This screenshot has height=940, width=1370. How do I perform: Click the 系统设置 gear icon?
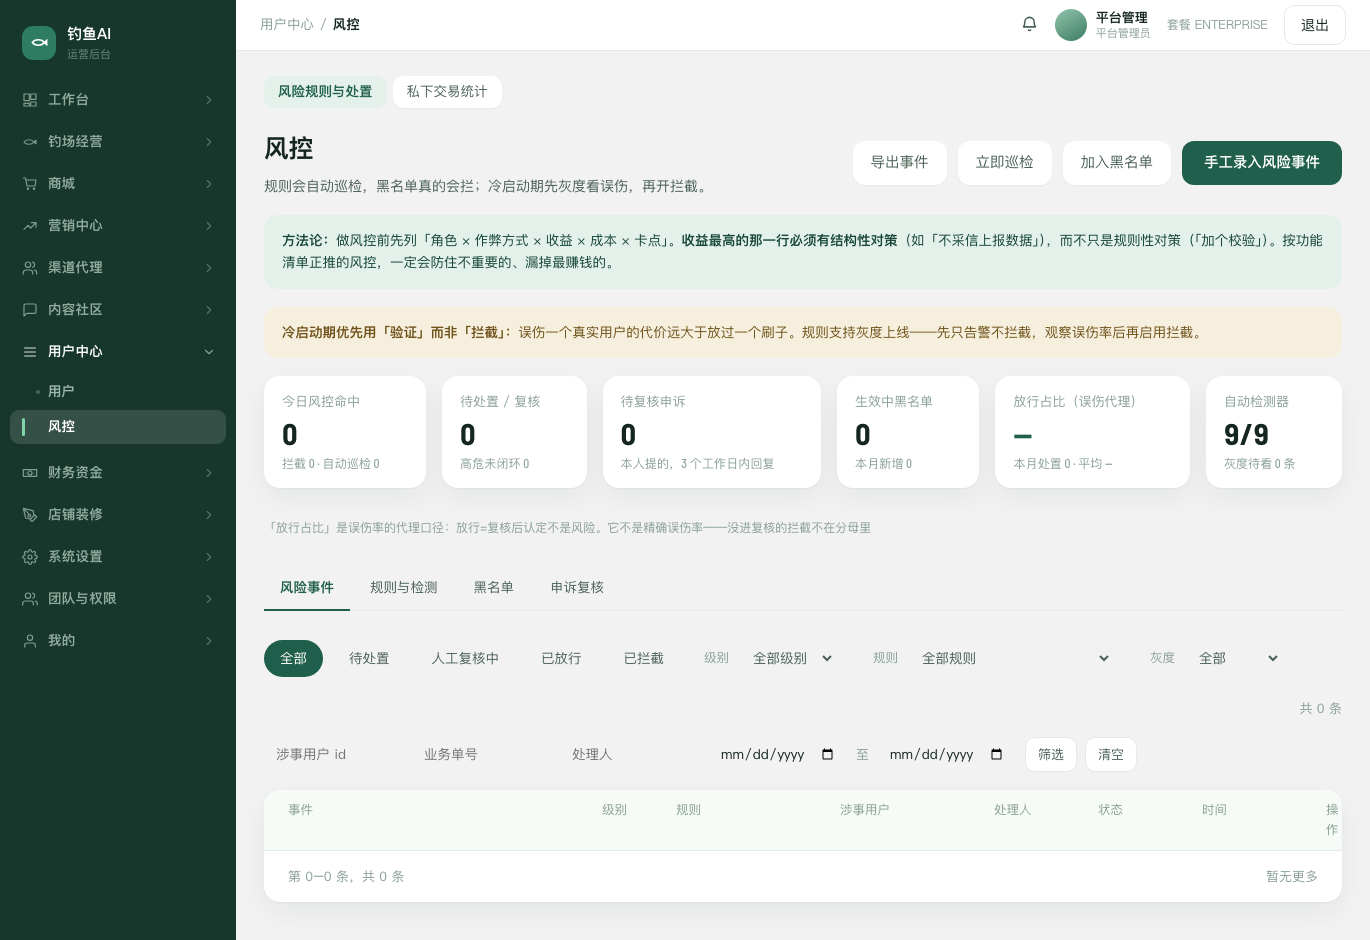coord(30,557)
